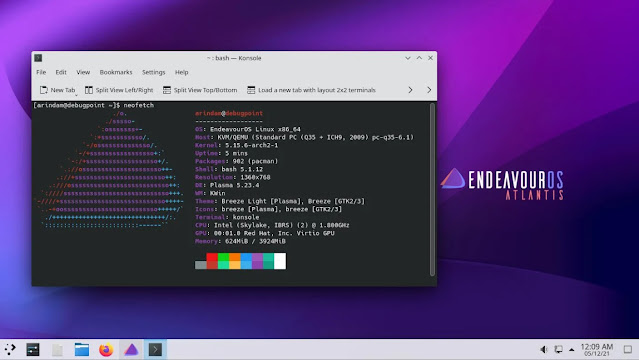Open the KDE application launcher

click(10, 349)
